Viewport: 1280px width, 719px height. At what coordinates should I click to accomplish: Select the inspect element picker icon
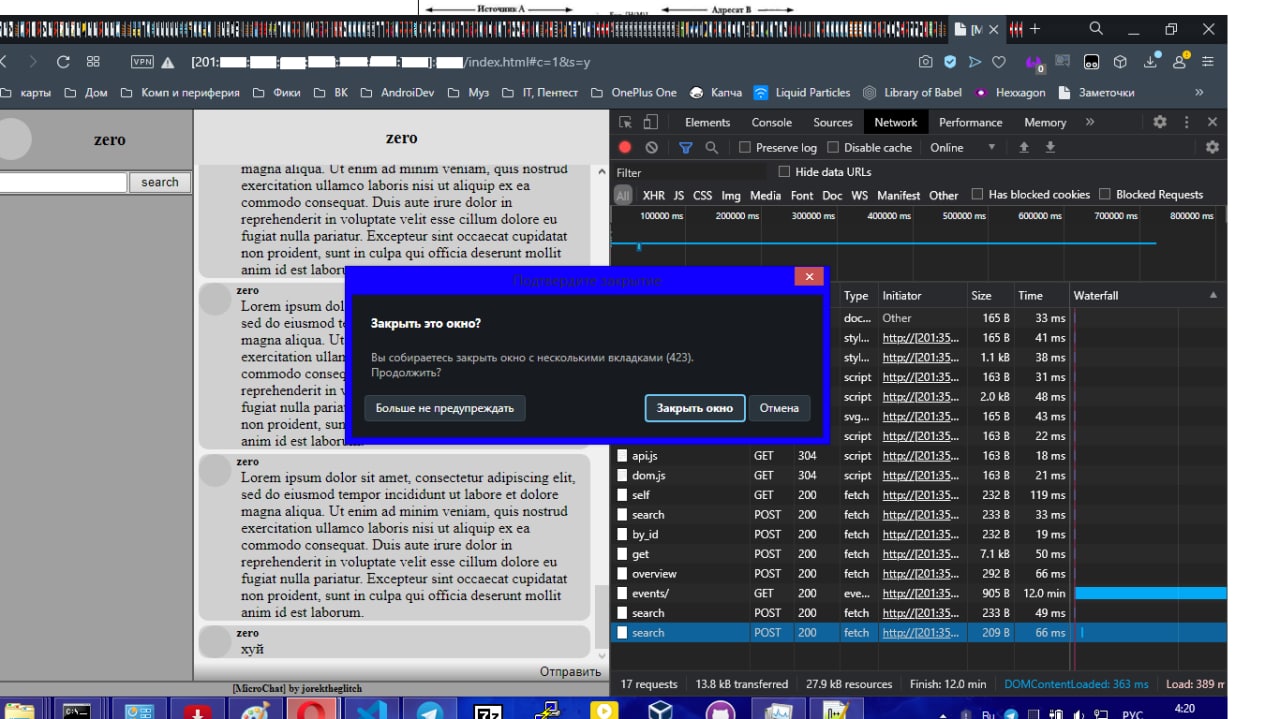point(625,122)
